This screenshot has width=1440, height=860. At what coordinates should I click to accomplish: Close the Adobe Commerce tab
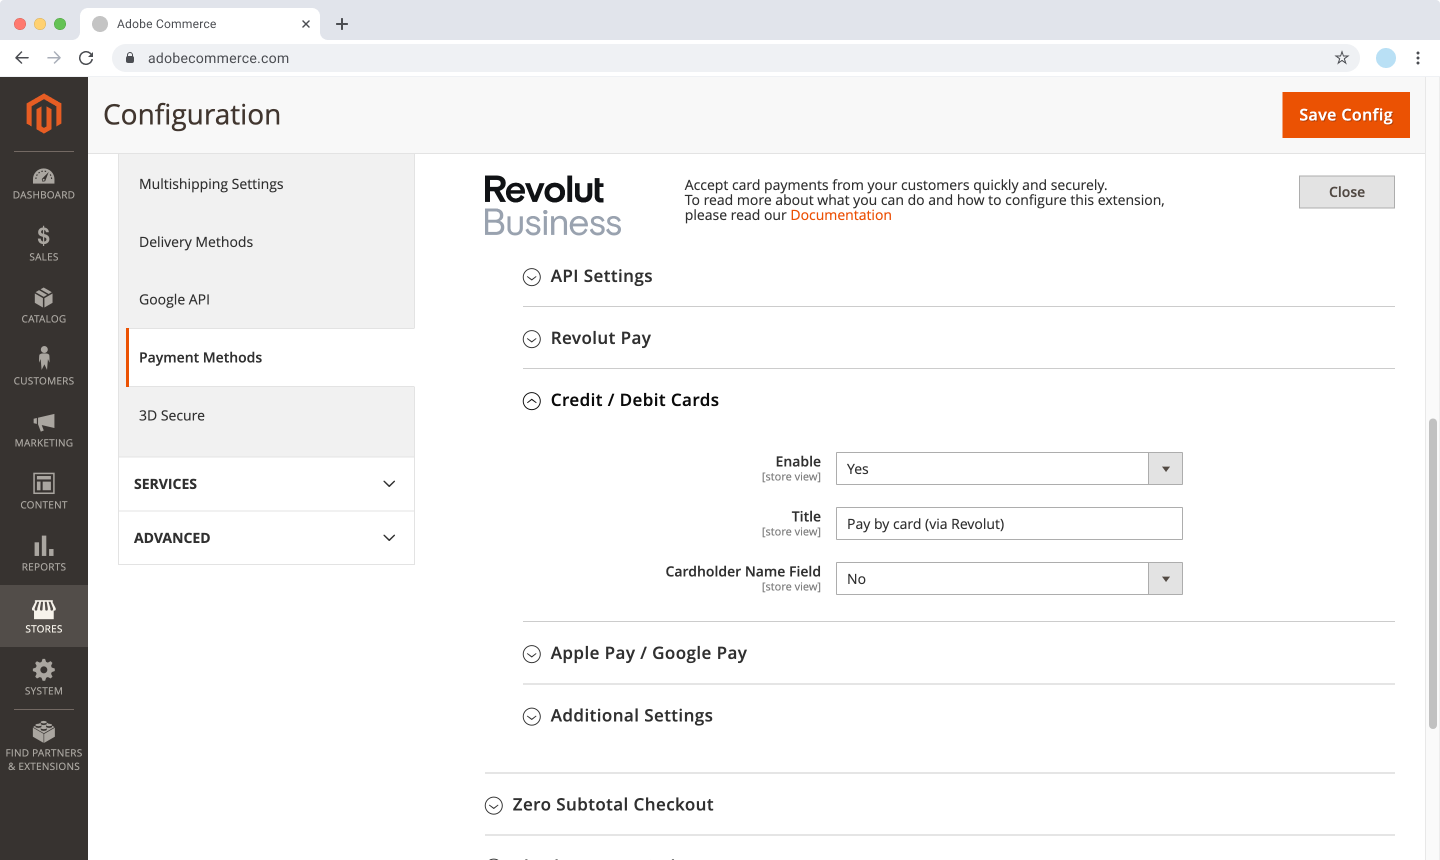click(x=306, y=24)
